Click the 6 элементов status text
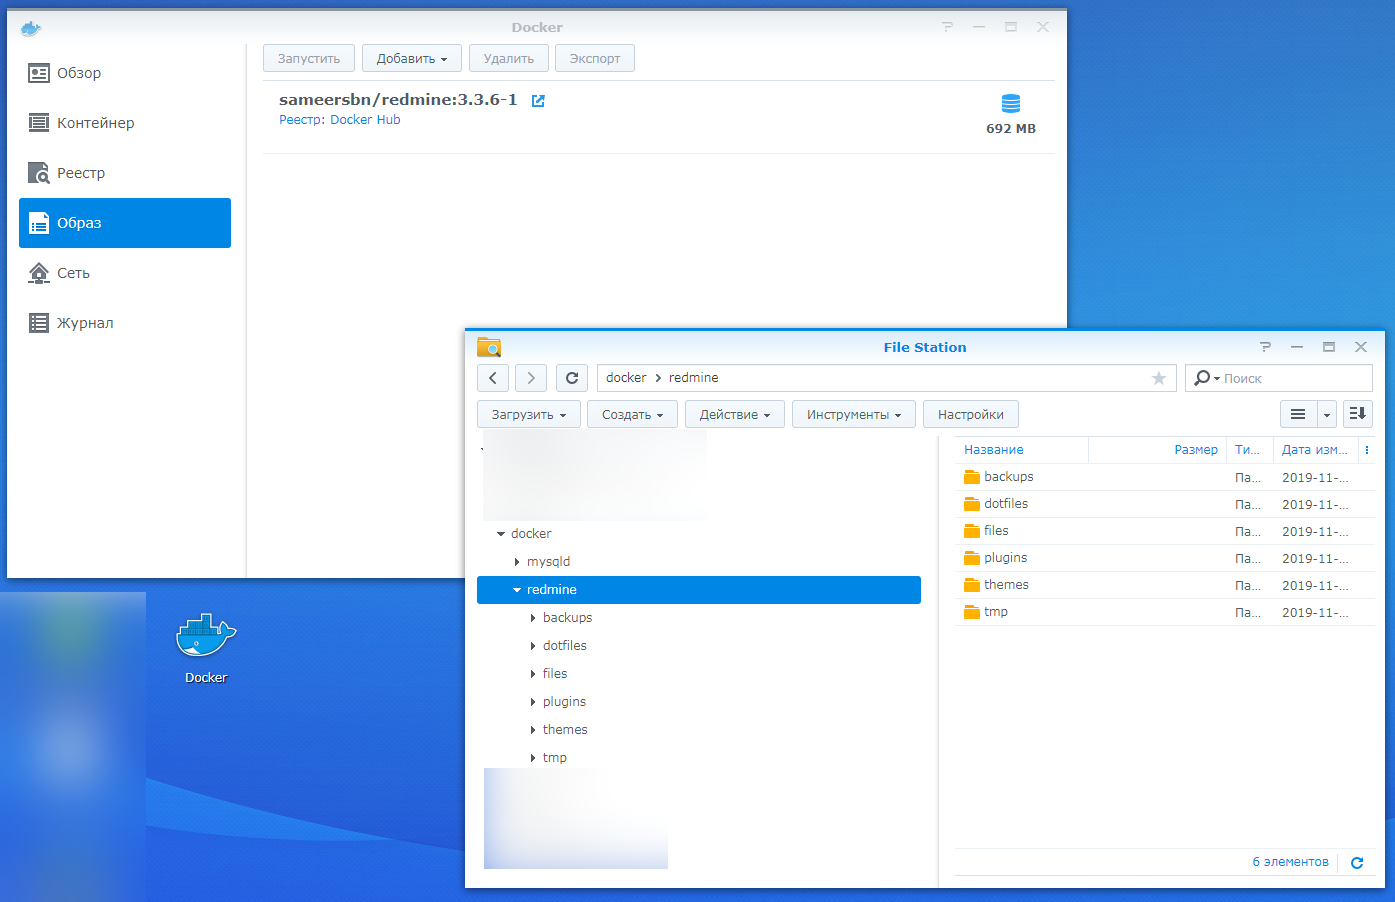 coord(1290,862)
